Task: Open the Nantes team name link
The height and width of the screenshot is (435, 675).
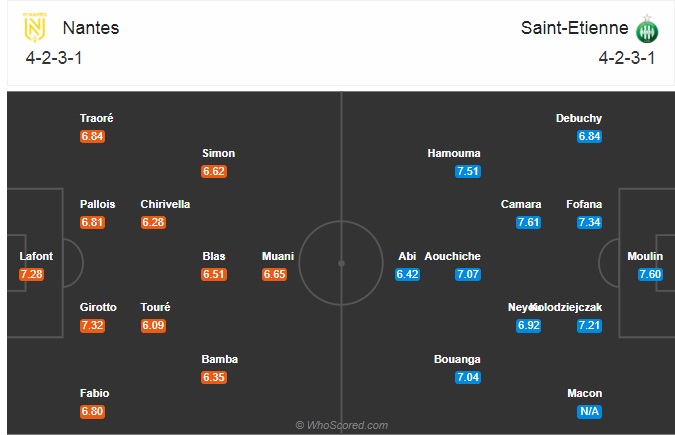Action: 91,28
